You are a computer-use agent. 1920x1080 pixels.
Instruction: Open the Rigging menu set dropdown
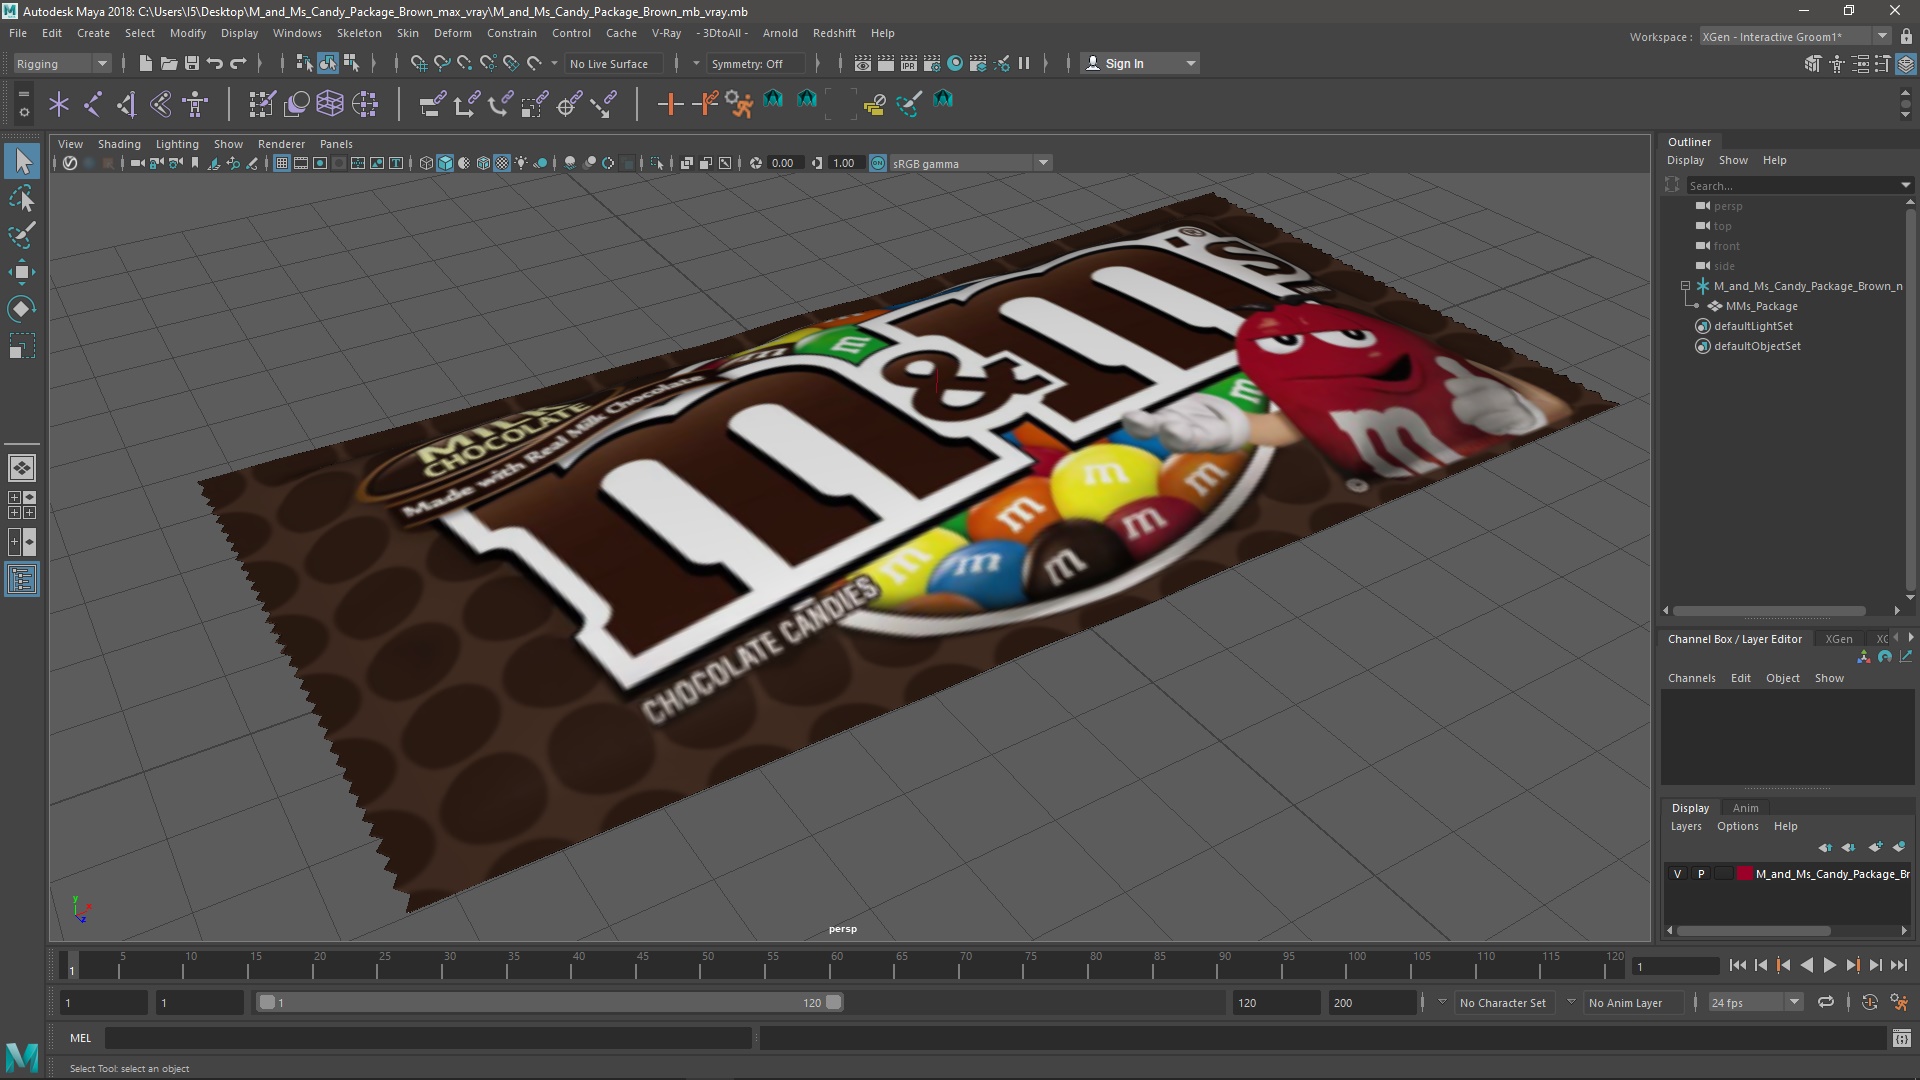click(x=61, y=63)
